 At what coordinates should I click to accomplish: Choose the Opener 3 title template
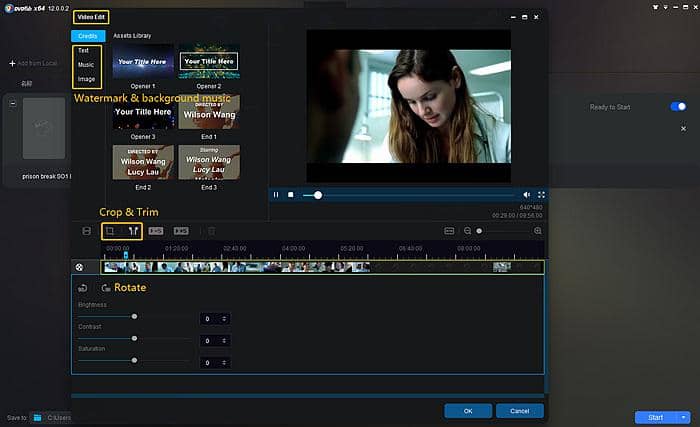(143, 112)
